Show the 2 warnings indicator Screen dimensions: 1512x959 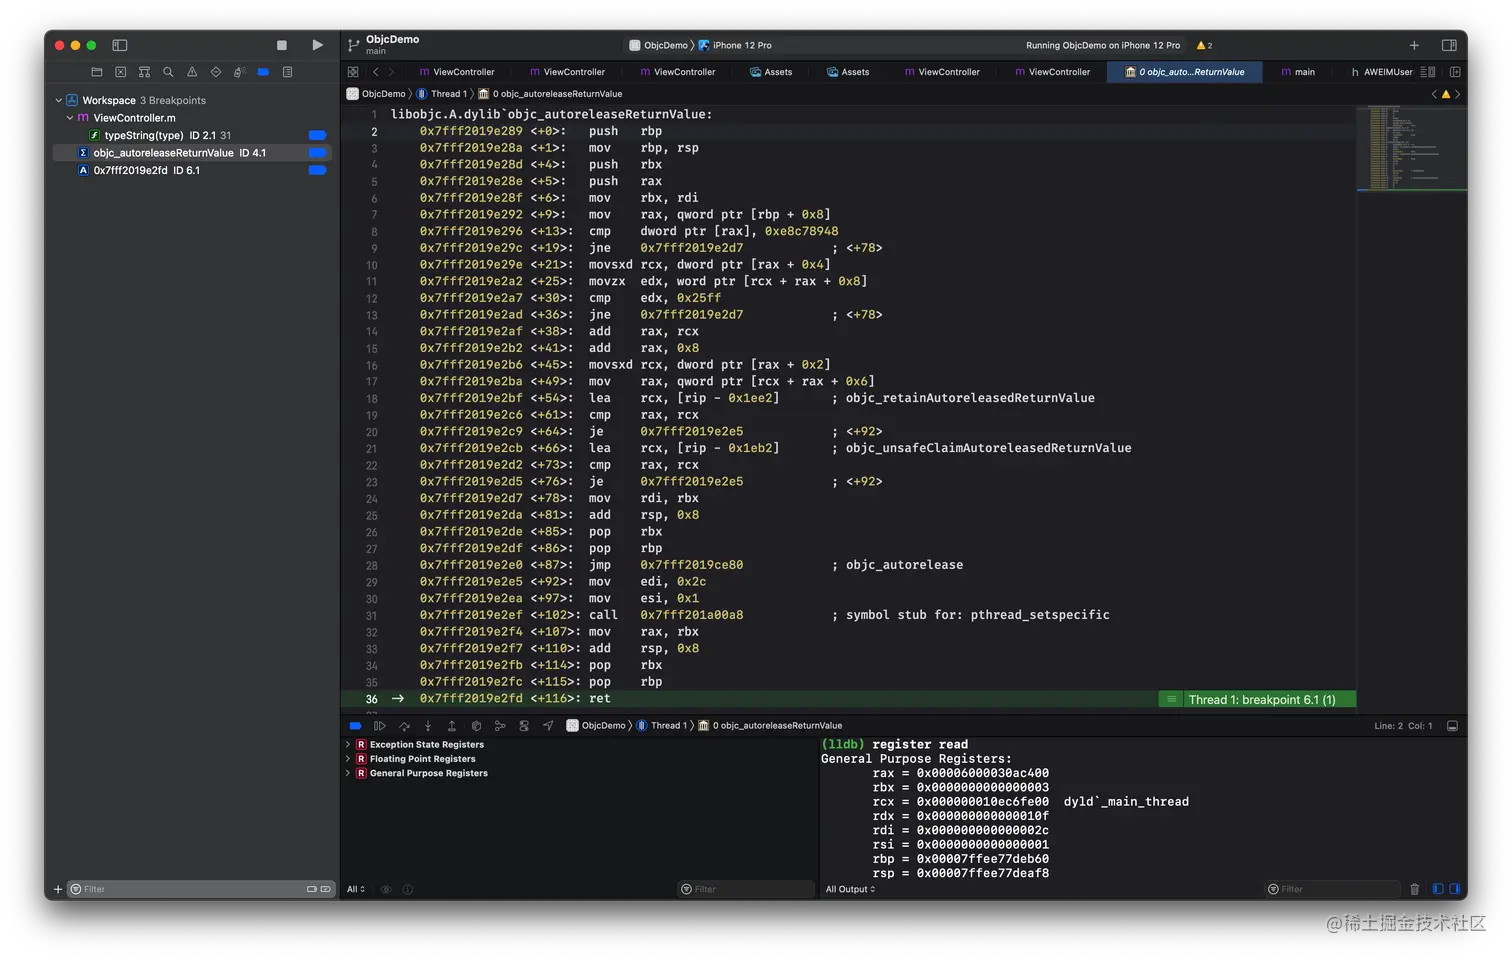[1204, 45]
